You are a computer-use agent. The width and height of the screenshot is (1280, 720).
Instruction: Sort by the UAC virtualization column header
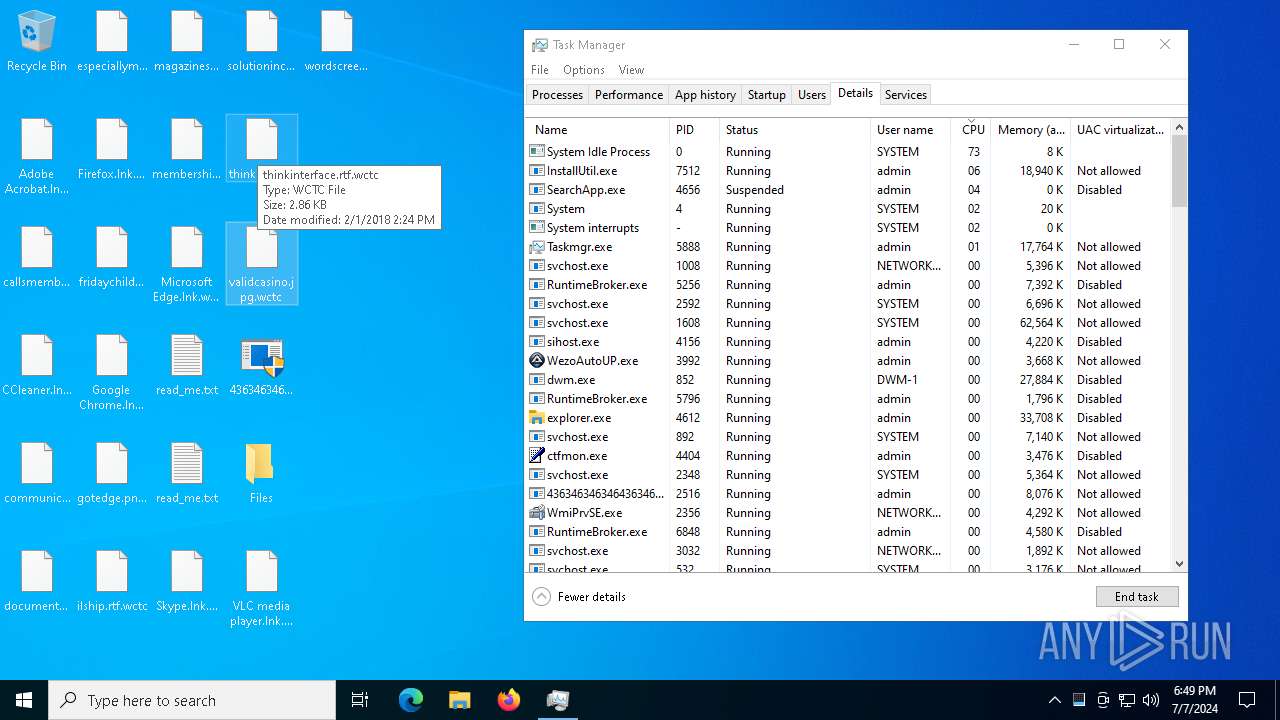1120,130
